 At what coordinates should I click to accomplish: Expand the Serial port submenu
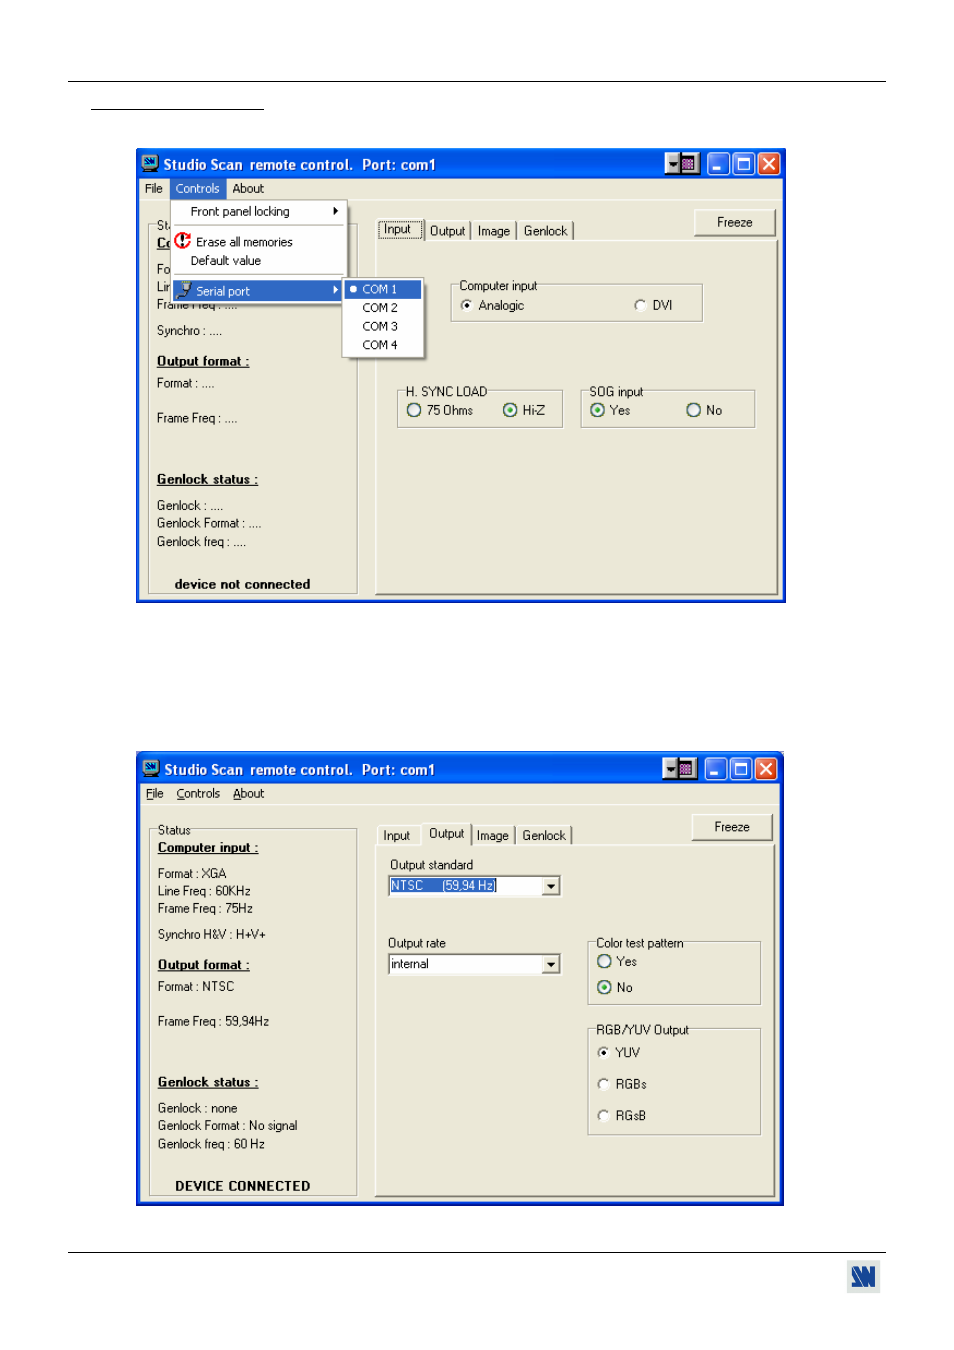pos(259,291)
